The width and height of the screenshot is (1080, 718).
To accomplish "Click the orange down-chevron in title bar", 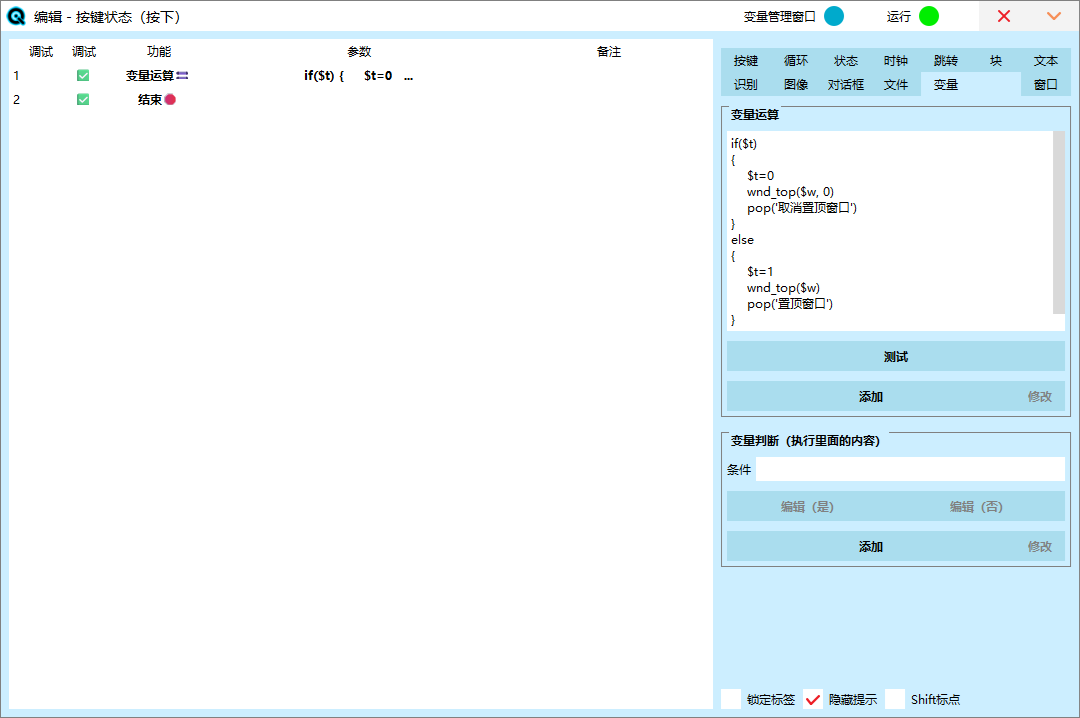I will 1053,16.
